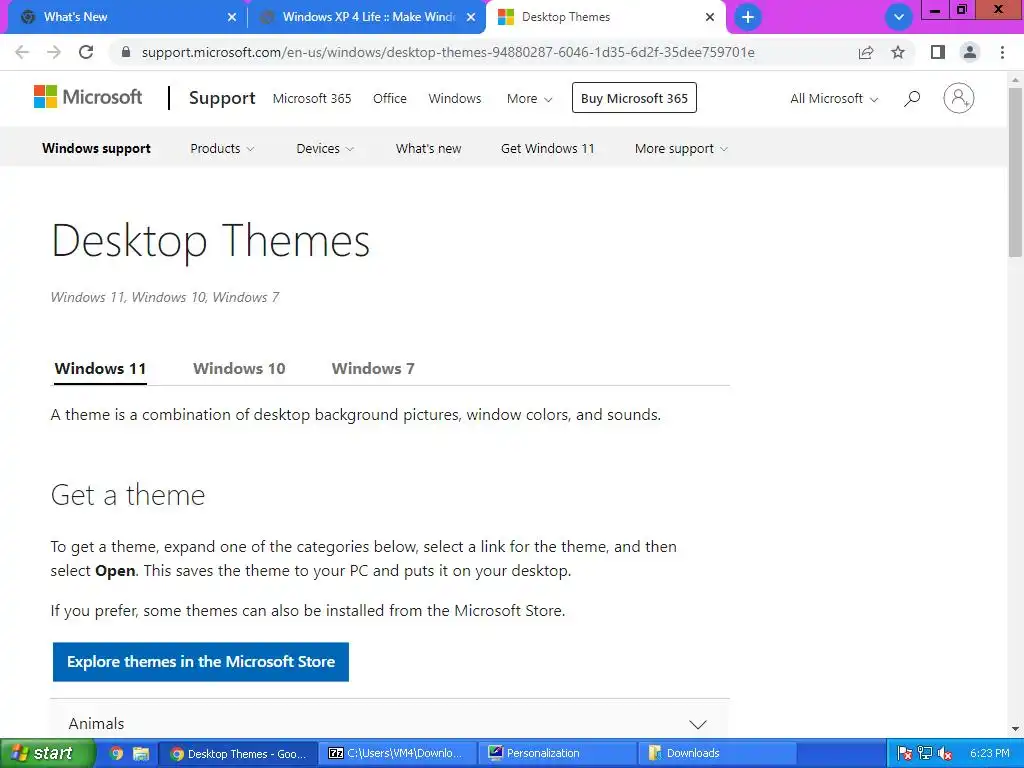Go back using browser back arrow
The image size is (1024, 768).
click(x=22, y=52)
